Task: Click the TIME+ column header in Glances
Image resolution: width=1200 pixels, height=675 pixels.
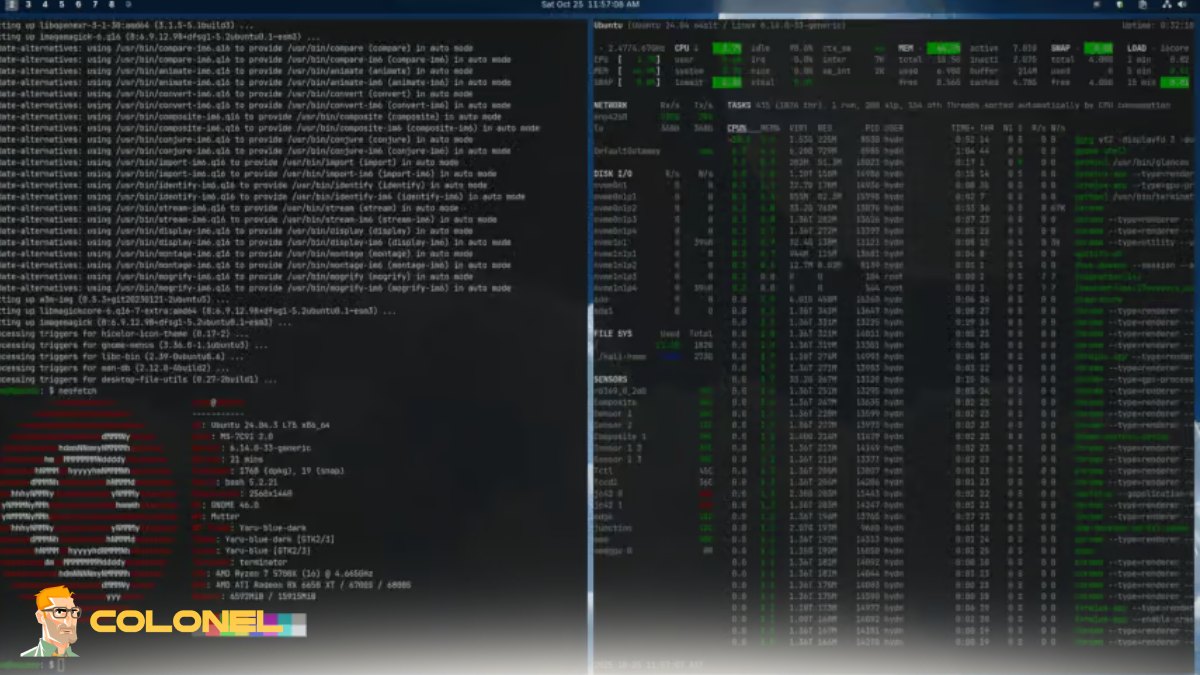Action: click(x=960, y=128)
